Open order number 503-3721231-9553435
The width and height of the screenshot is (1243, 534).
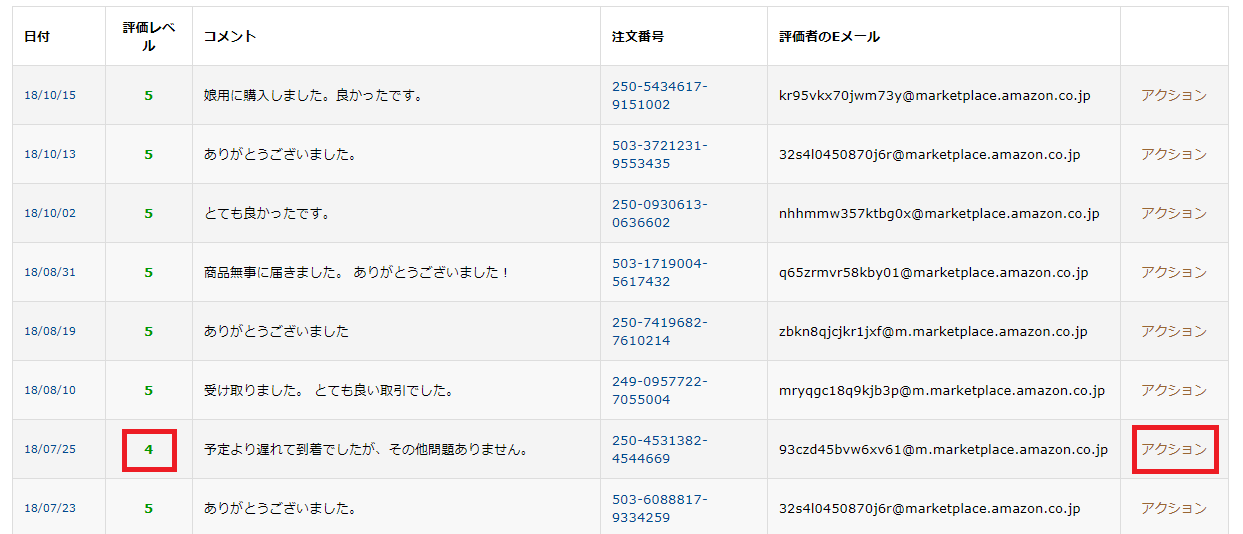(660, 155)
